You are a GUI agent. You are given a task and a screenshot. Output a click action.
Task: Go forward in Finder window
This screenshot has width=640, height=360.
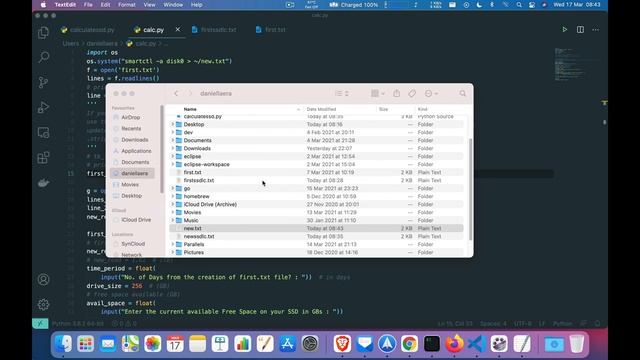tap(190, 93)
